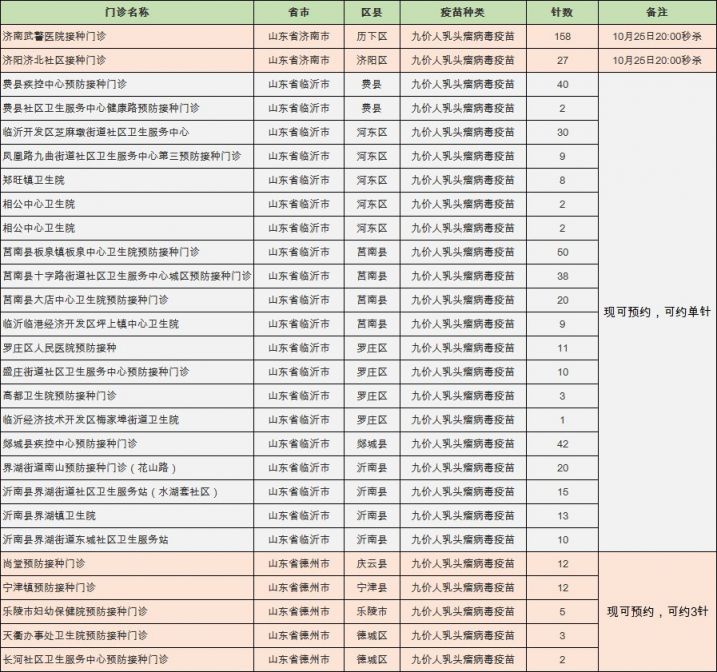The image size is (717, 672).
Task: Select 临沂开发区芝麻墩街道社区卫生服务中心 clinic name
Action: click(127, 133)
